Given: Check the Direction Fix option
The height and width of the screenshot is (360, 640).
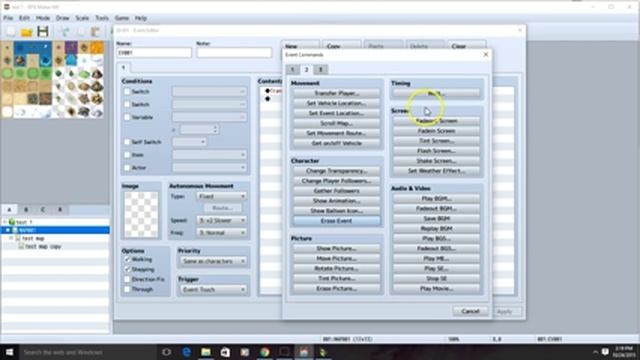Looking at the screenshot, I should pyautogui.click(x=127, y=279).
